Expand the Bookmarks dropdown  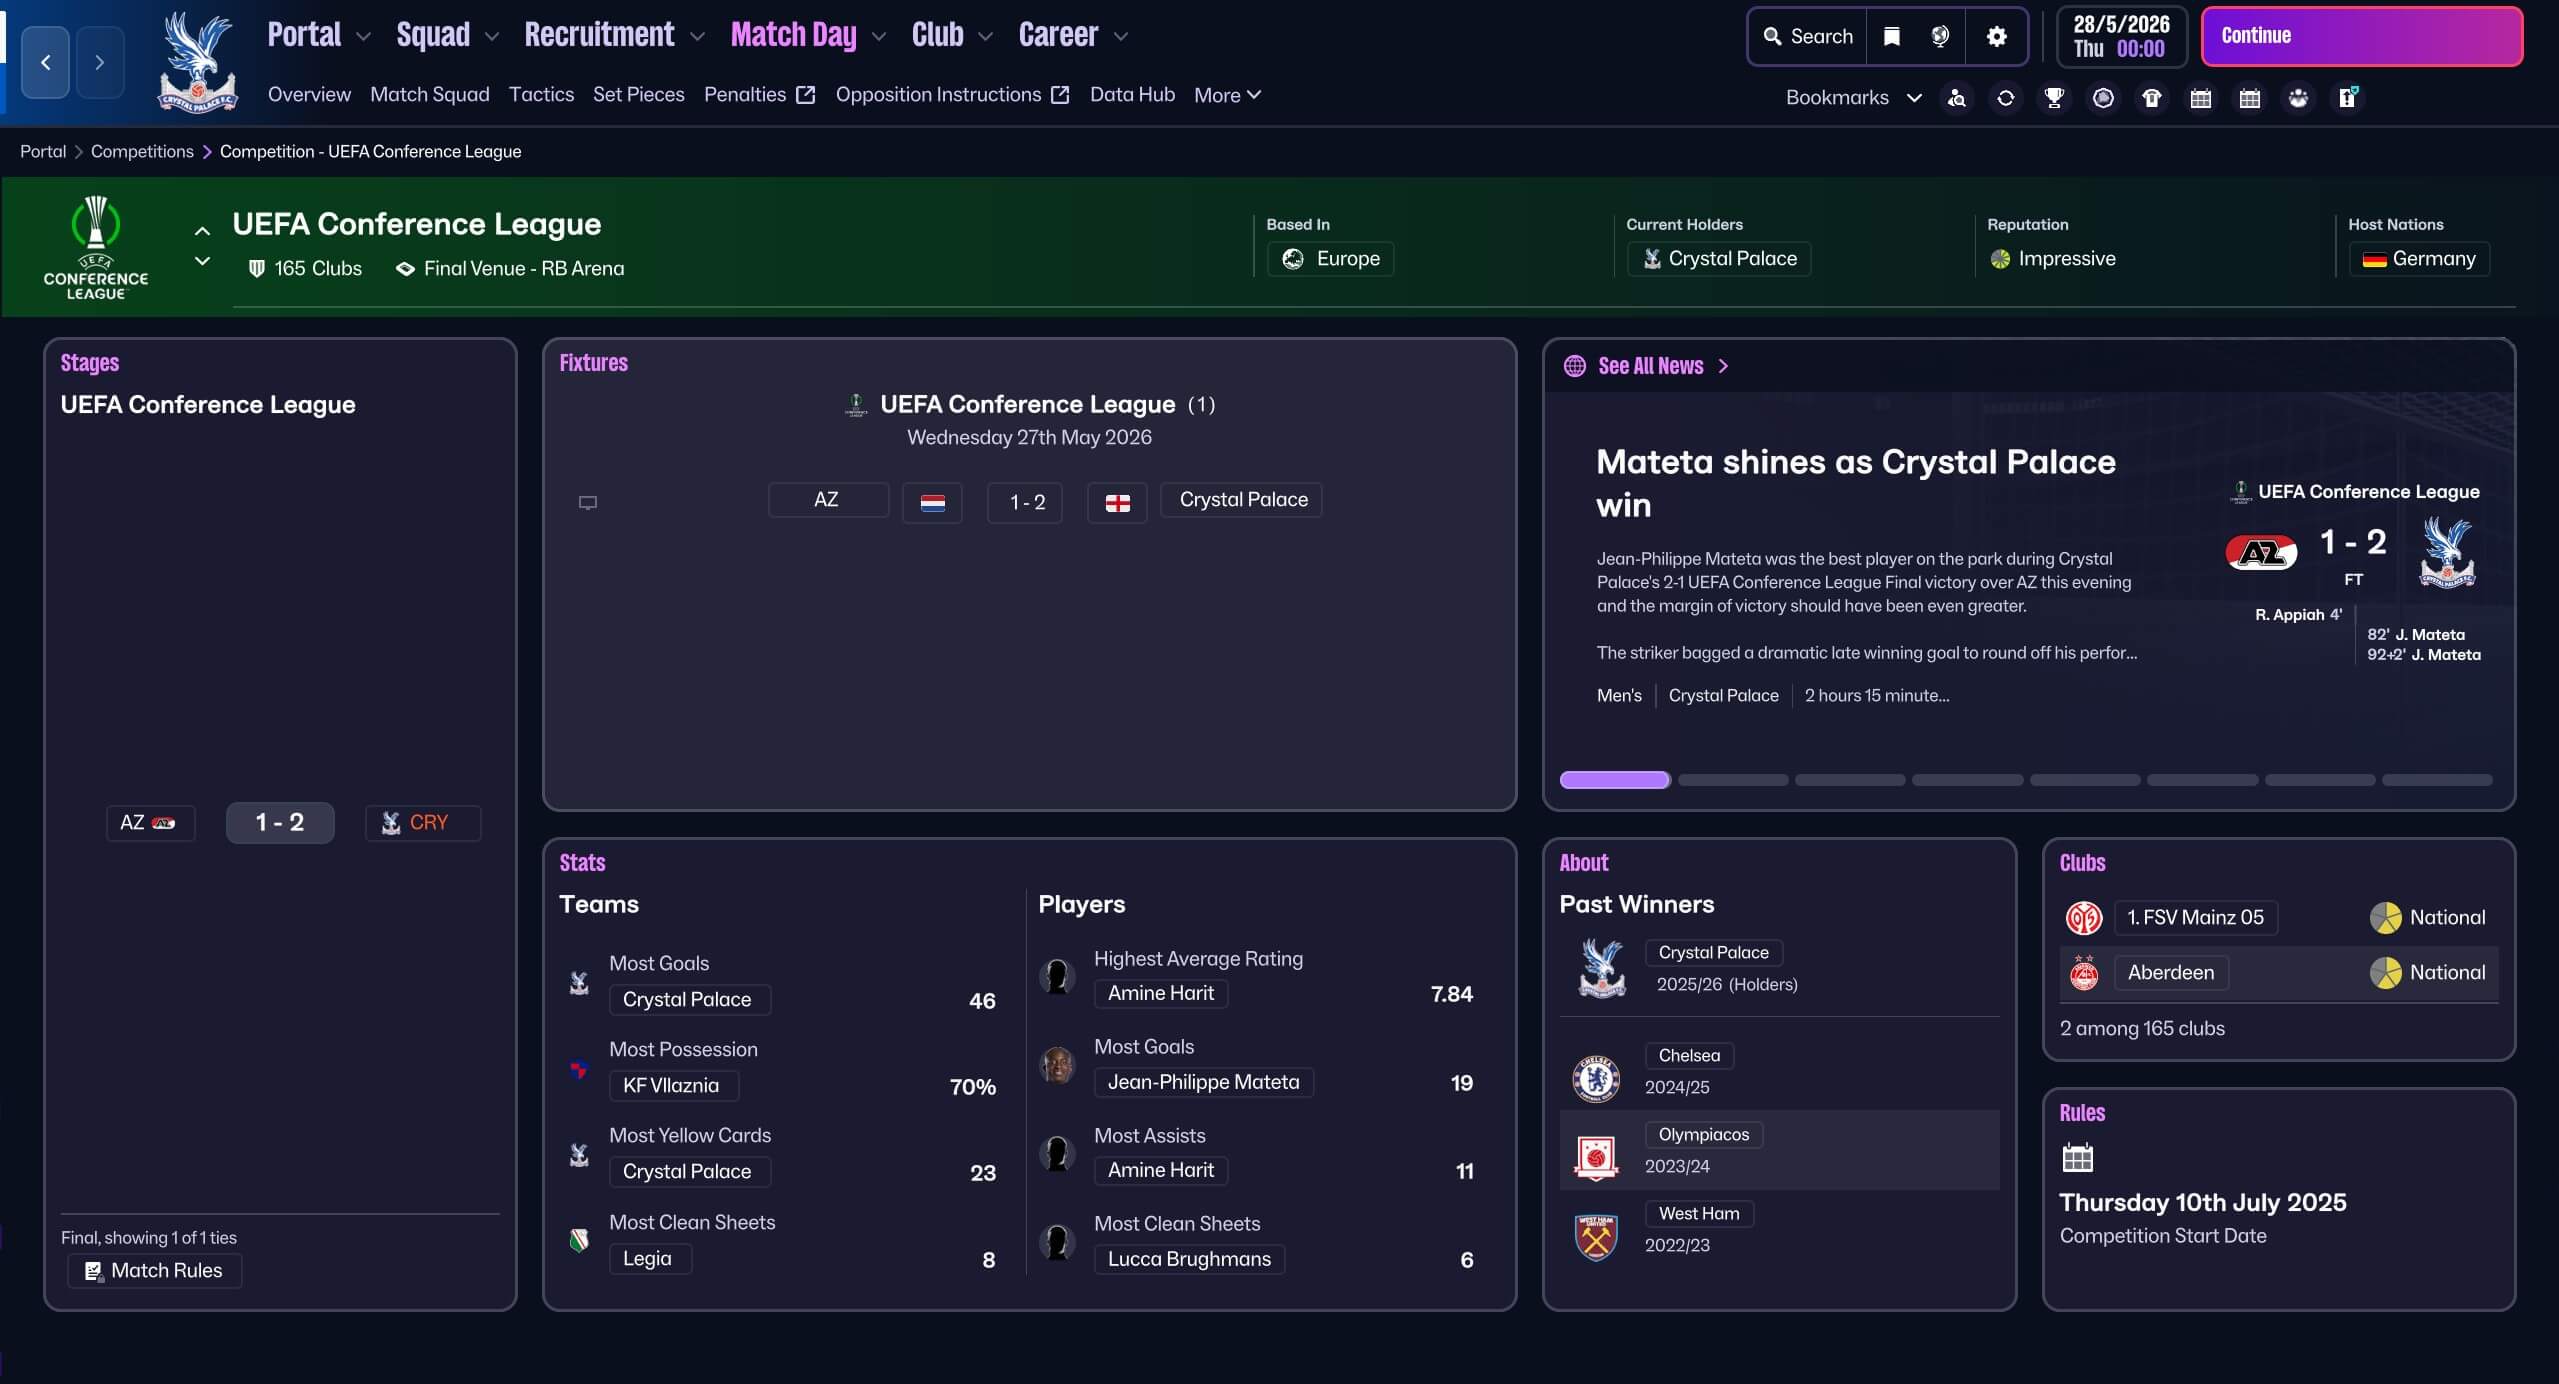tap(1853, 98)
